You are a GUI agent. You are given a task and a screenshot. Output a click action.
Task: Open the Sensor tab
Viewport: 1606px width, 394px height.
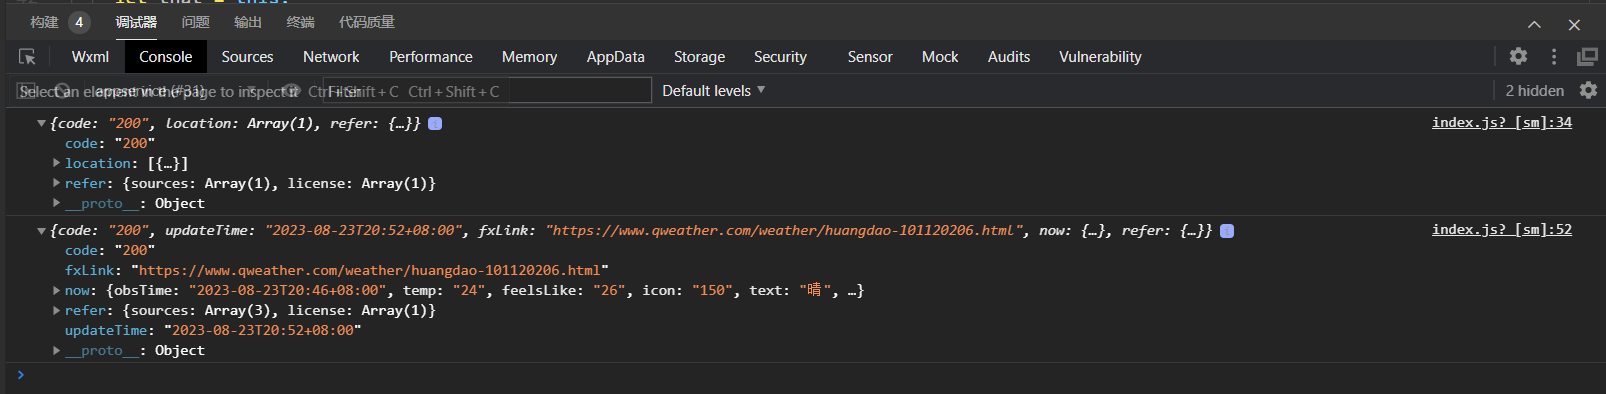tap(870, 57)
